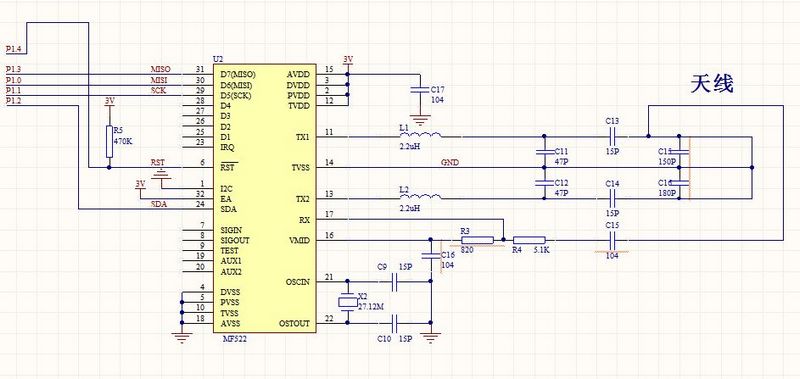The width and height of the screenshot is (800, 379).
Task: Select the SDA net label
Action: point(159,205)
